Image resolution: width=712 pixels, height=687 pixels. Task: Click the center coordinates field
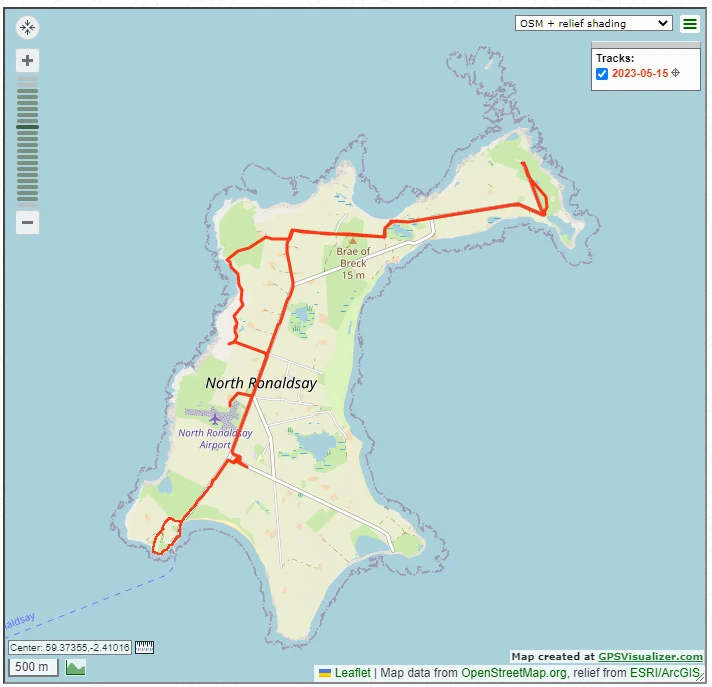coord(70,647)
